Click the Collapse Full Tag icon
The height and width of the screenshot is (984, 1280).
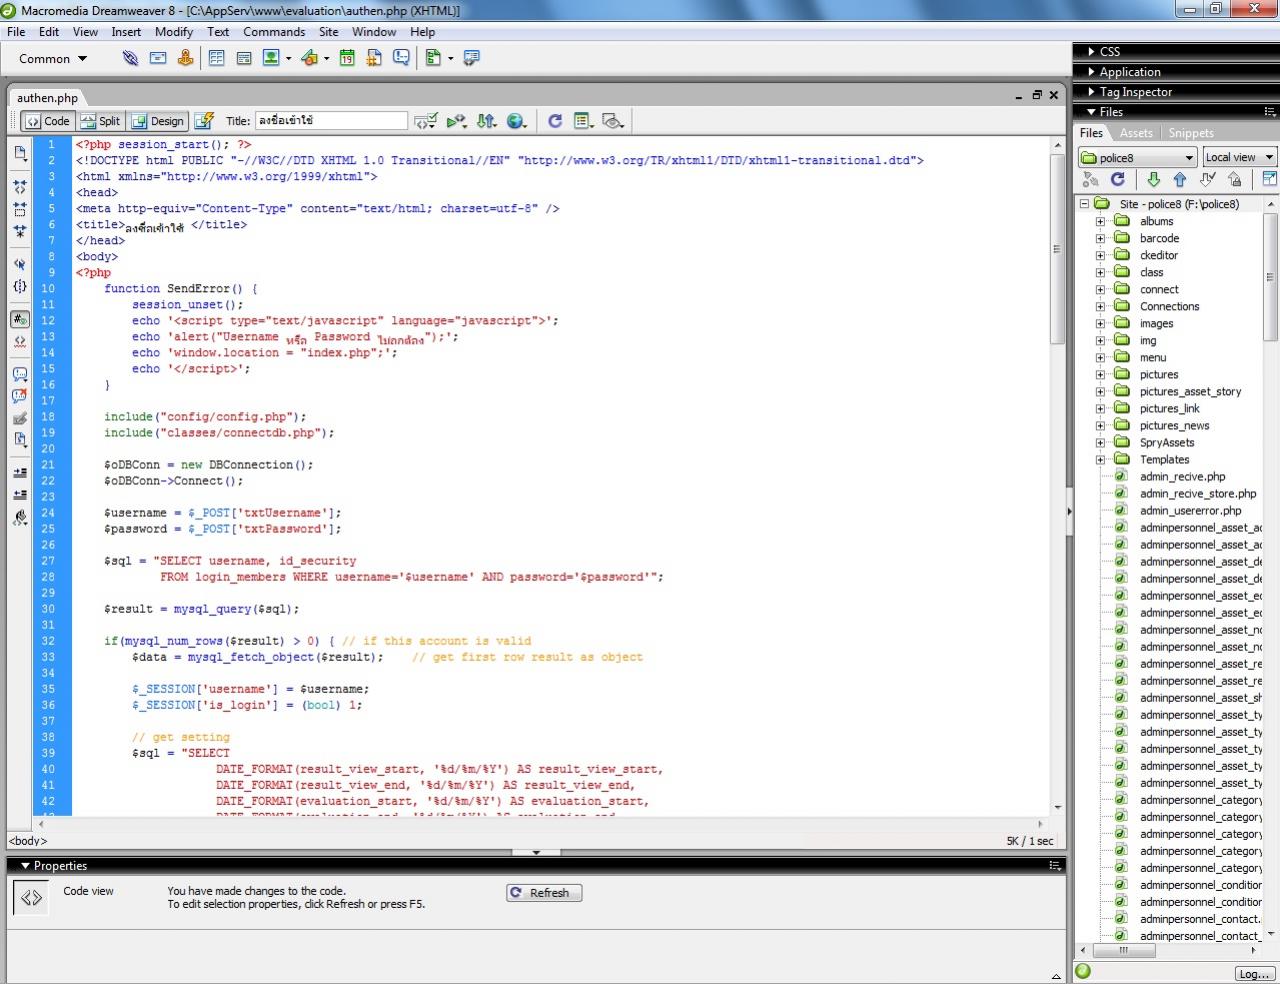click(20, 187)
